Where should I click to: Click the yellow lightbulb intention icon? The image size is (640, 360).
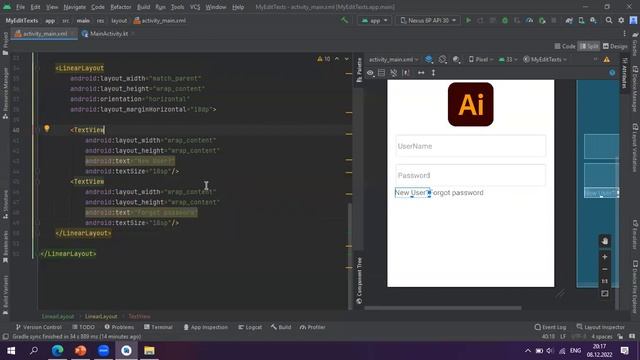(x=47, y=129)
